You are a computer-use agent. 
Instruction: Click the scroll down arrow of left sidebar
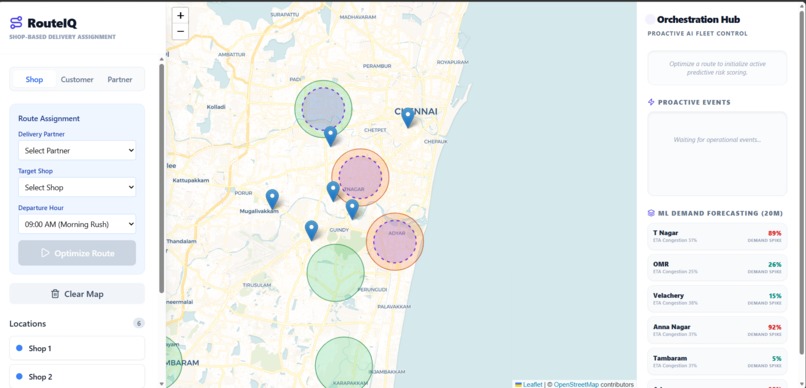[162, 383]
